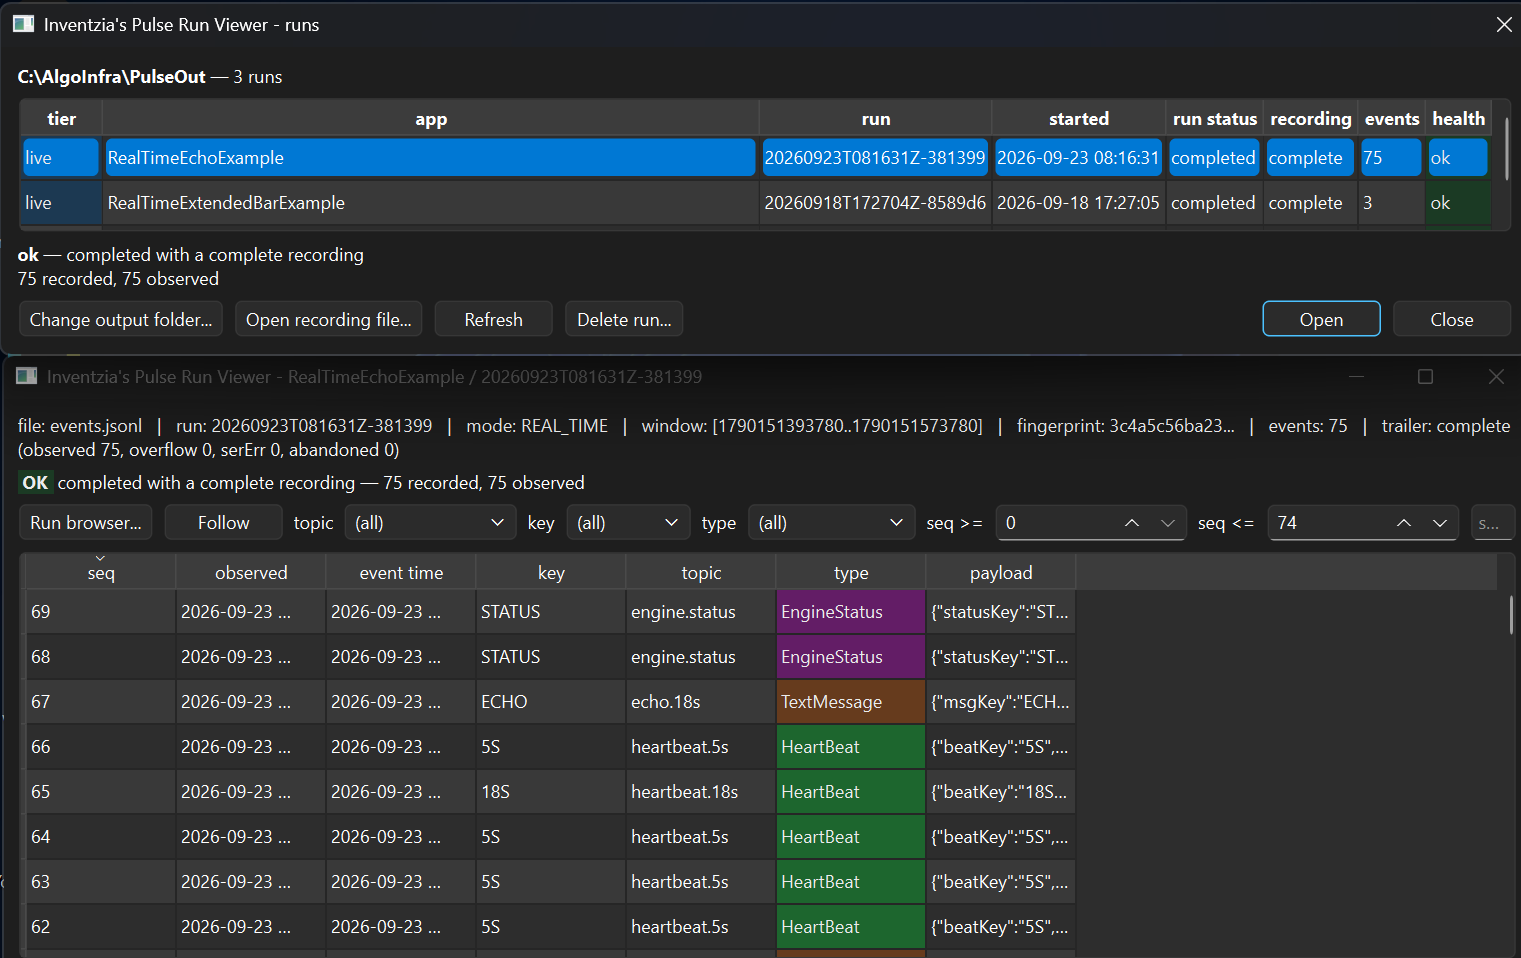Click EngineStatus type in seq 69 row
This screenshot has width=1521, height=958.
[851, 611]
